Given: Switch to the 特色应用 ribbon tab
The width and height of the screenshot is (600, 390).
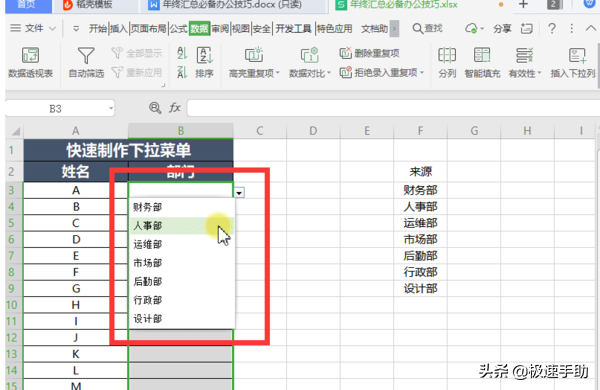Looking at the screenshot, I should [334, 28].
